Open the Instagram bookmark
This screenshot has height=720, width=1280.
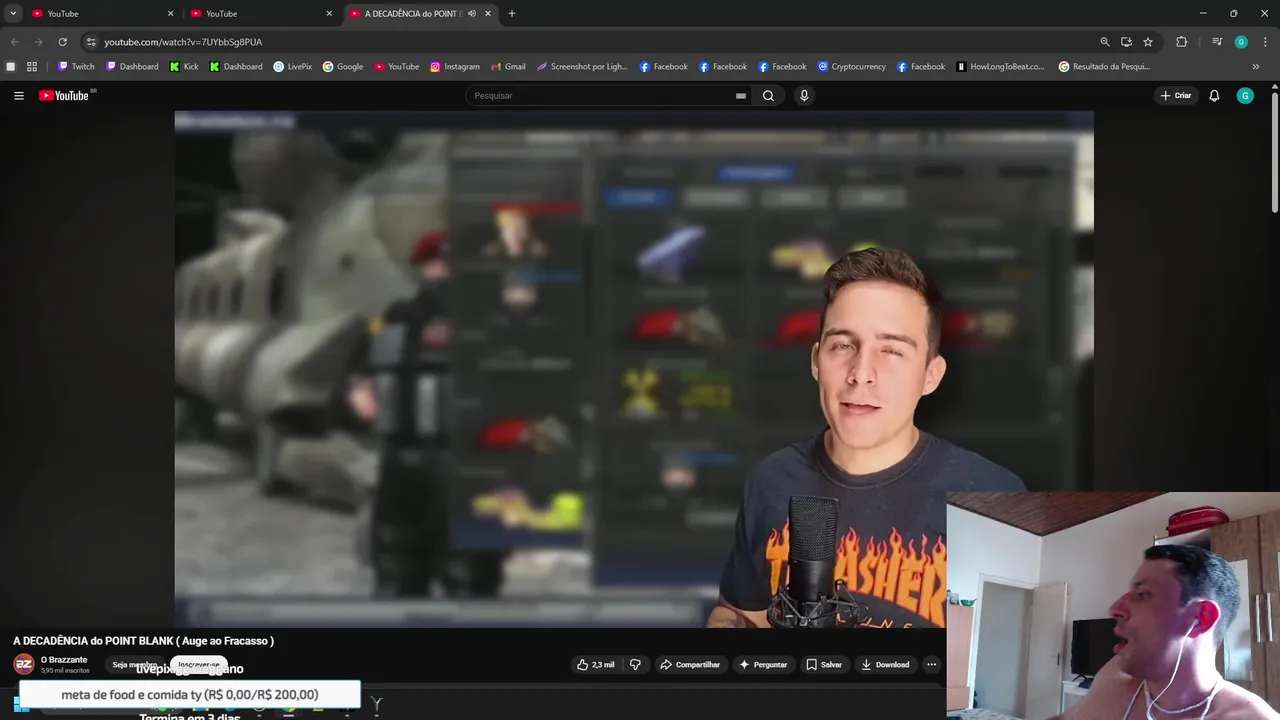point(455,67)
